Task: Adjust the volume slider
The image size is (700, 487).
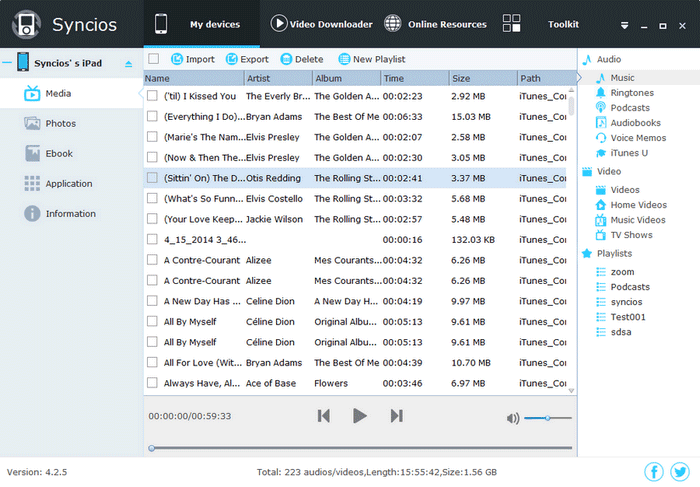Action: coord(548,418)
